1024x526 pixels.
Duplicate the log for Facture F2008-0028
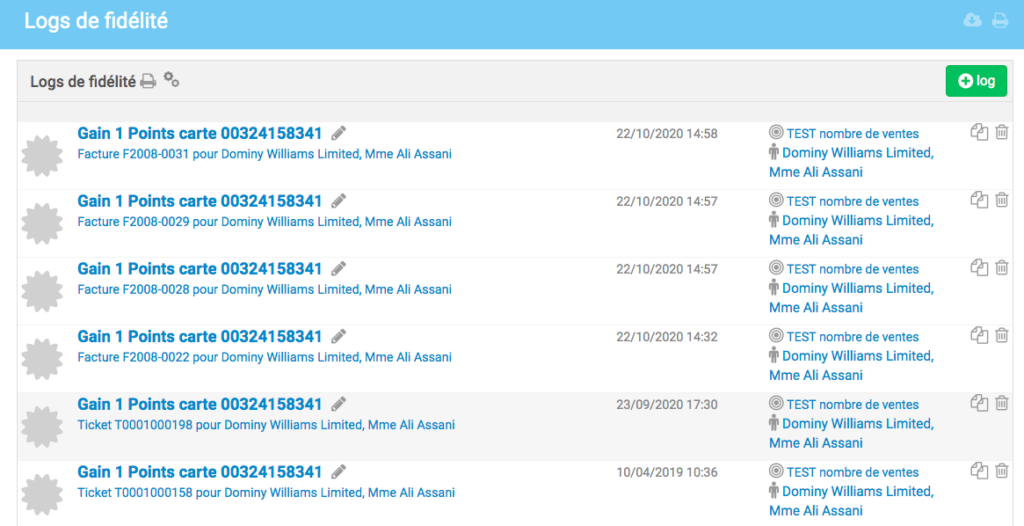tap(979, 267)
